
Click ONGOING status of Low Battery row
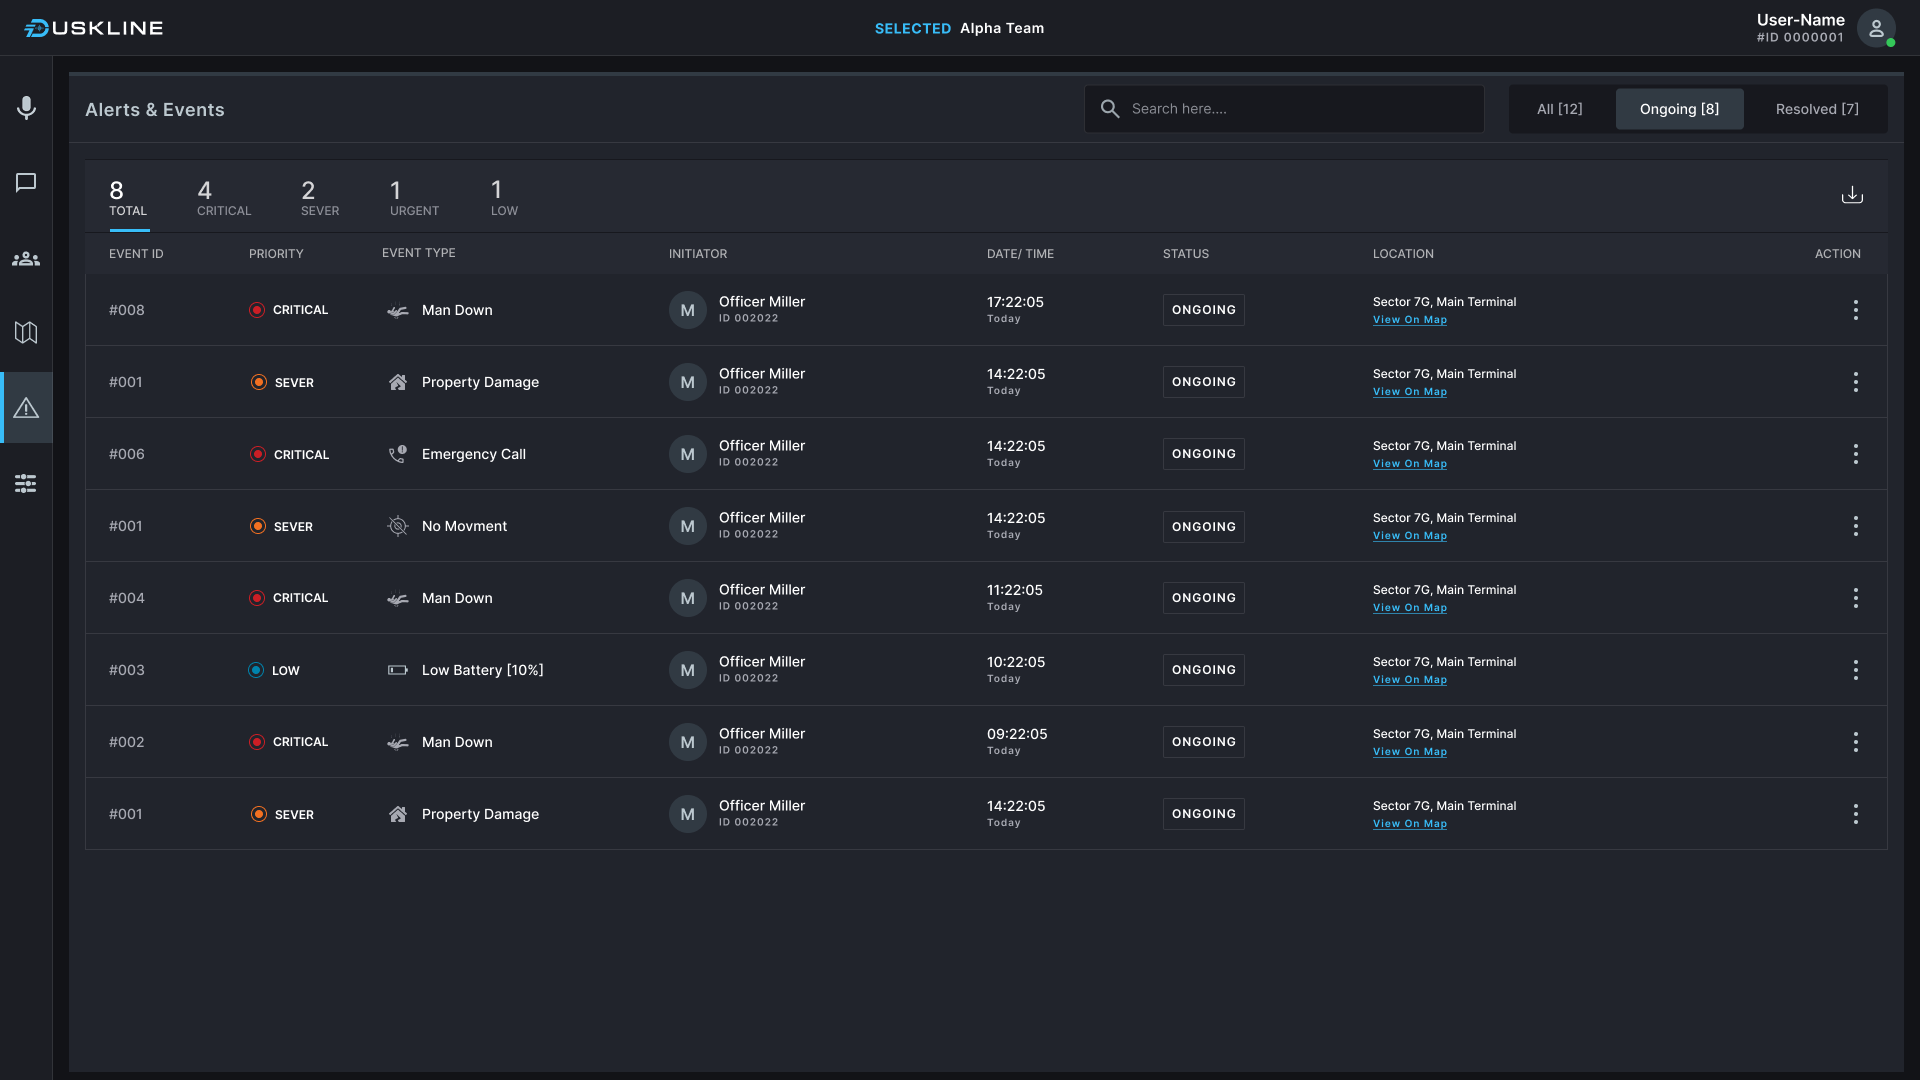[x=1204, y=670]
